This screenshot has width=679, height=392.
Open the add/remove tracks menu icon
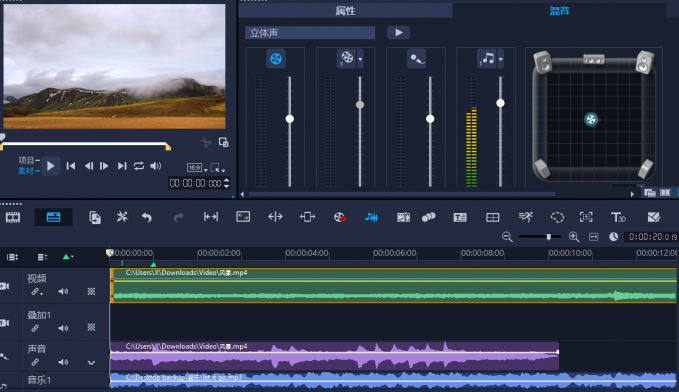point(42,257)
